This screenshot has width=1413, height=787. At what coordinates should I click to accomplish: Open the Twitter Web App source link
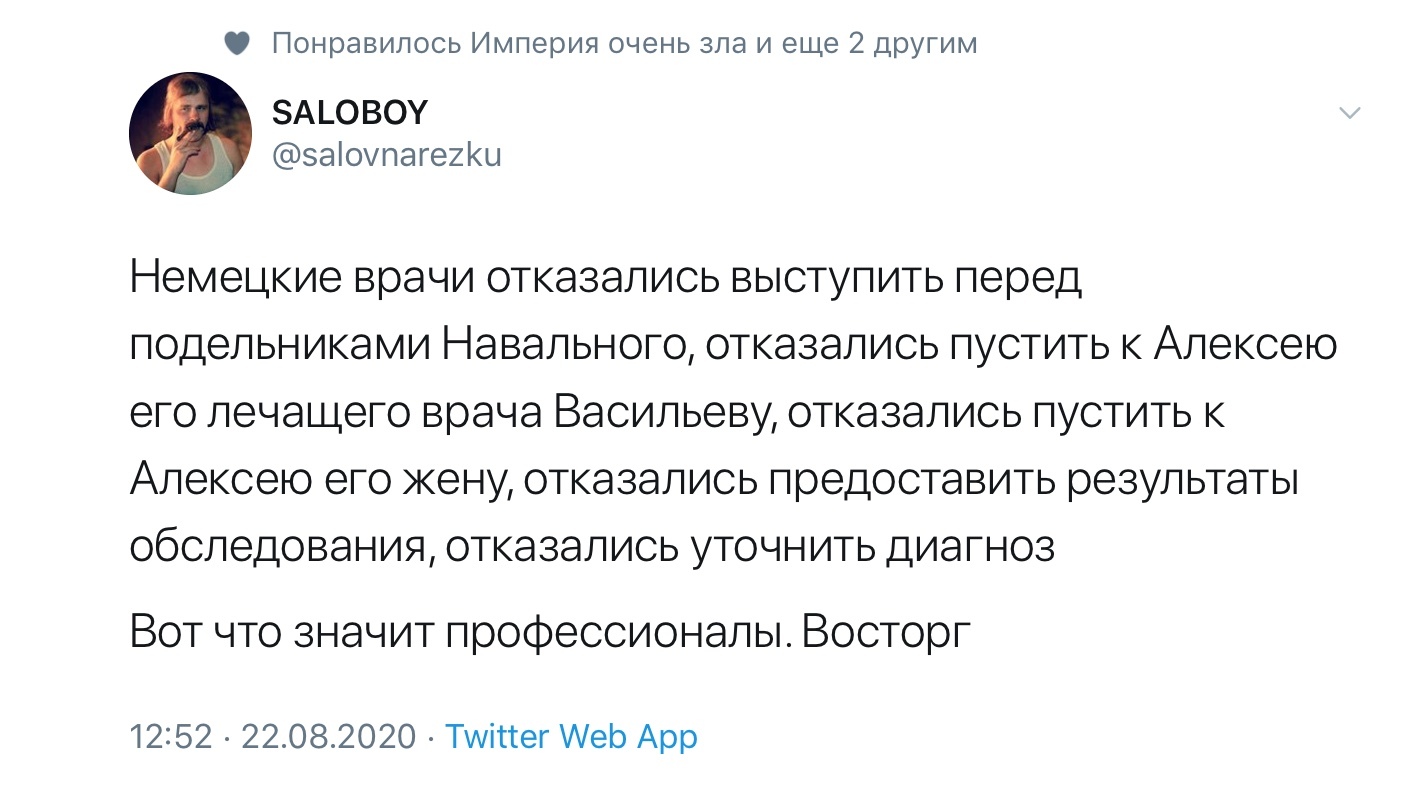571,737
